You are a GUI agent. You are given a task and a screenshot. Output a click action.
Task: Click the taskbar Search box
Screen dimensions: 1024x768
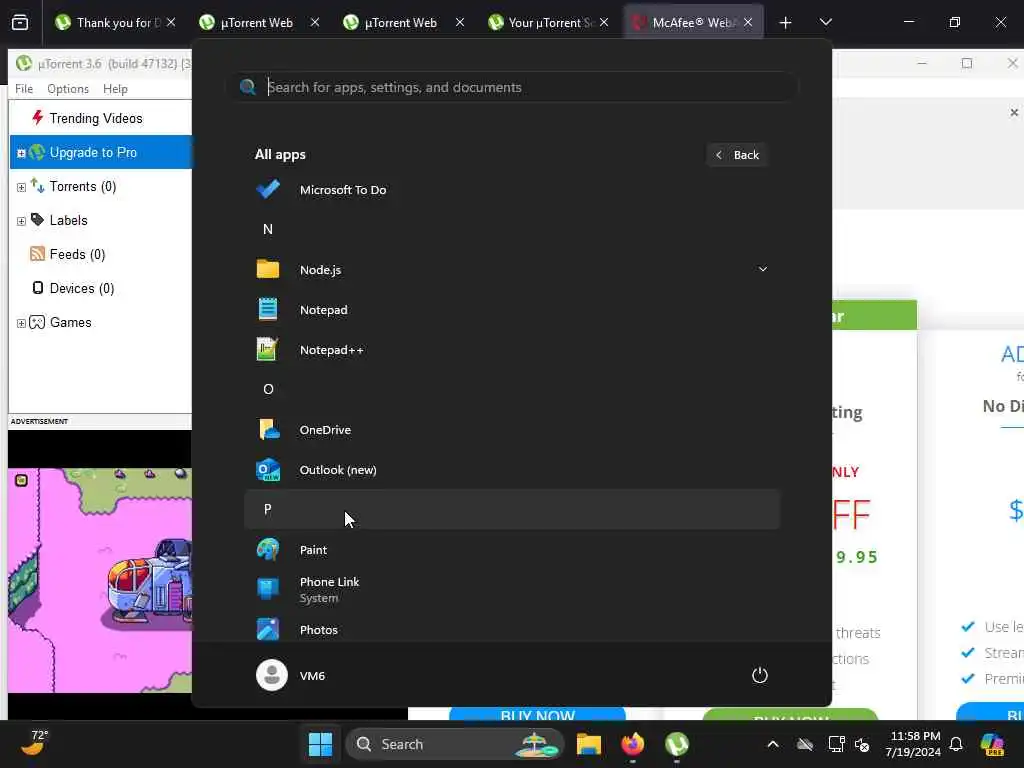(455, 744)
